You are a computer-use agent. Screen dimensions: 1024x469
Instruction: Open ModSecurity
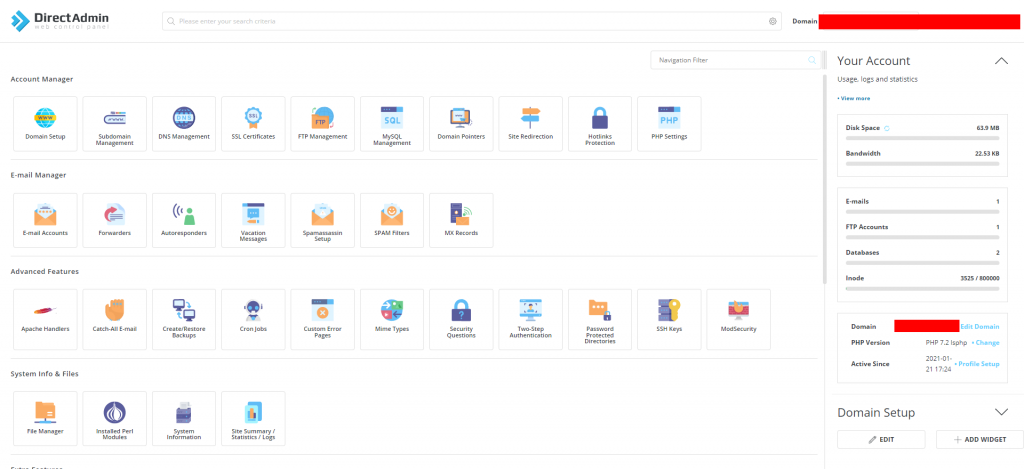pyautogui.click(x=739, y=319)
